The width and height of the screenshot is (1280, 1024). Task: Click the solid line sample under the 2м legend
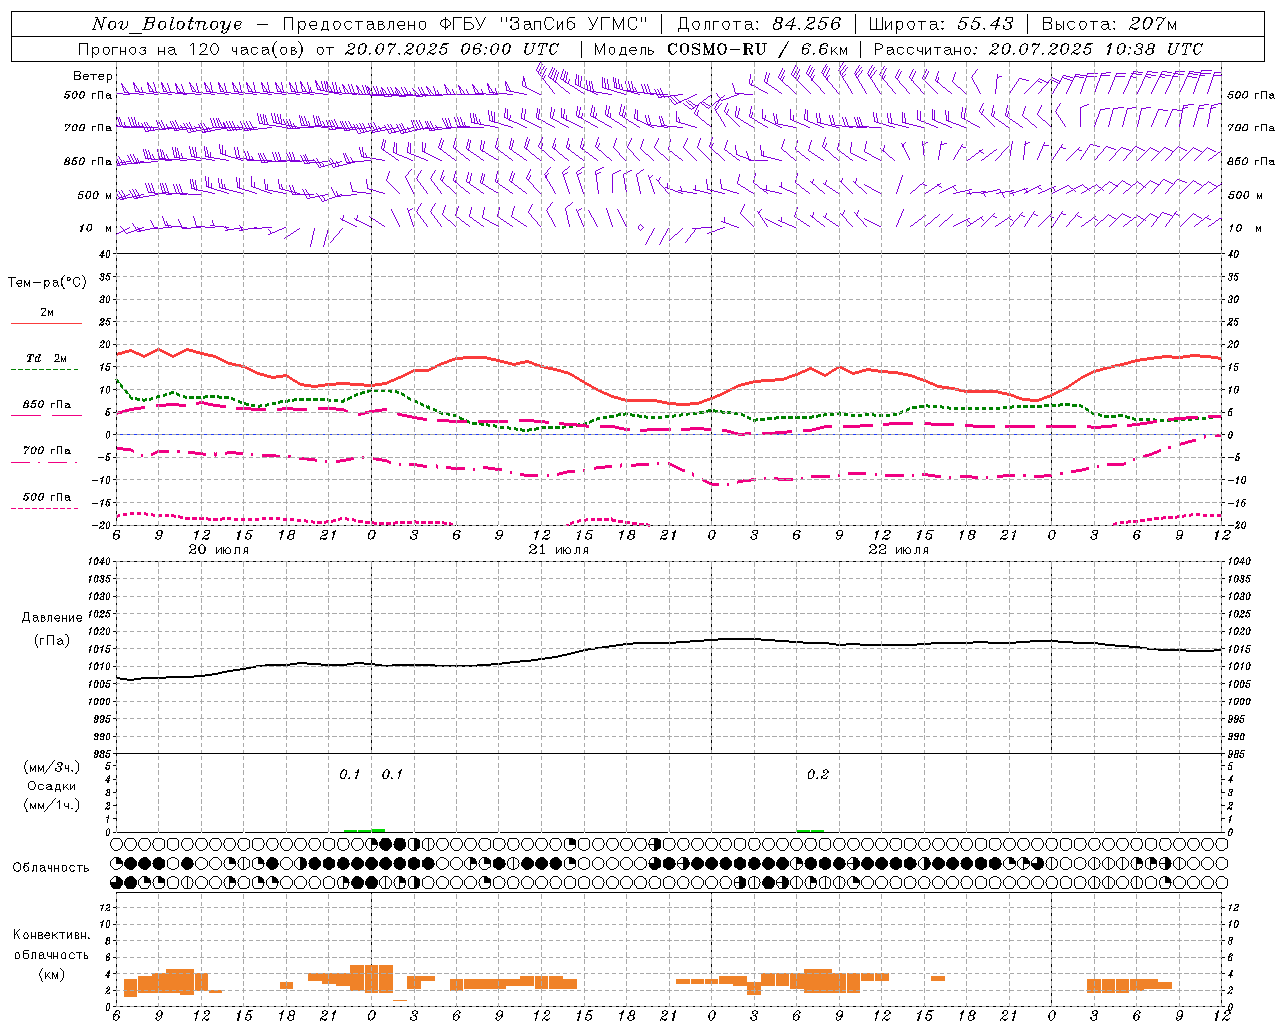coord(46,324)
